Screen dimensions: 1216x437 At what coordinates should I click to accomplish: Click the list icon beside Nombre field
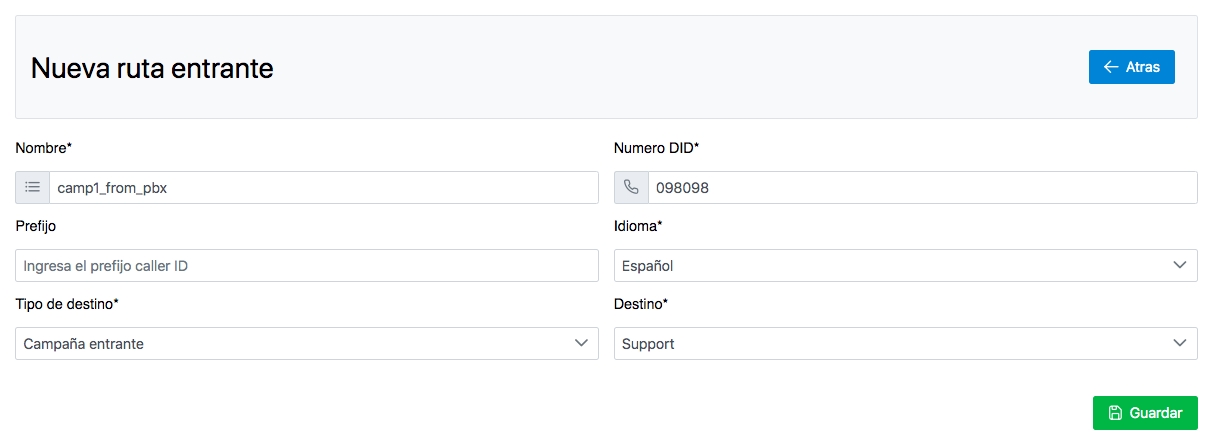coord(32,187)
